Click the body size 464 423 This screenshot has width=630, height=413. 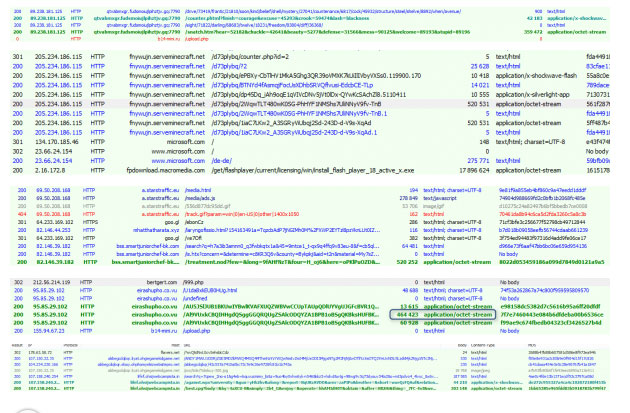407,315
